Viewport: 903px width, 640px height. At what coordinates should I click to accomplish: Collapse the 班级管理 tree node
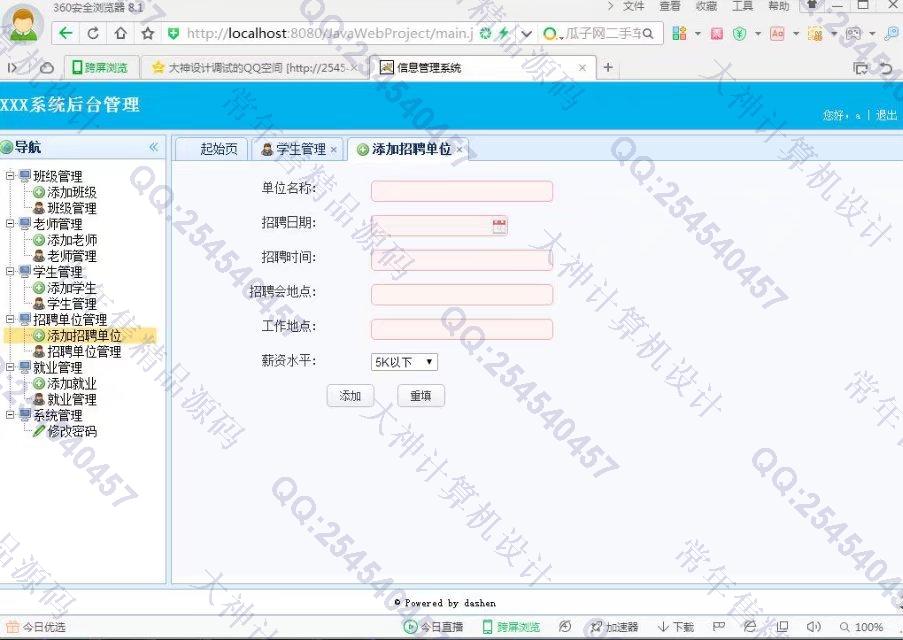(x=10, y=176)
